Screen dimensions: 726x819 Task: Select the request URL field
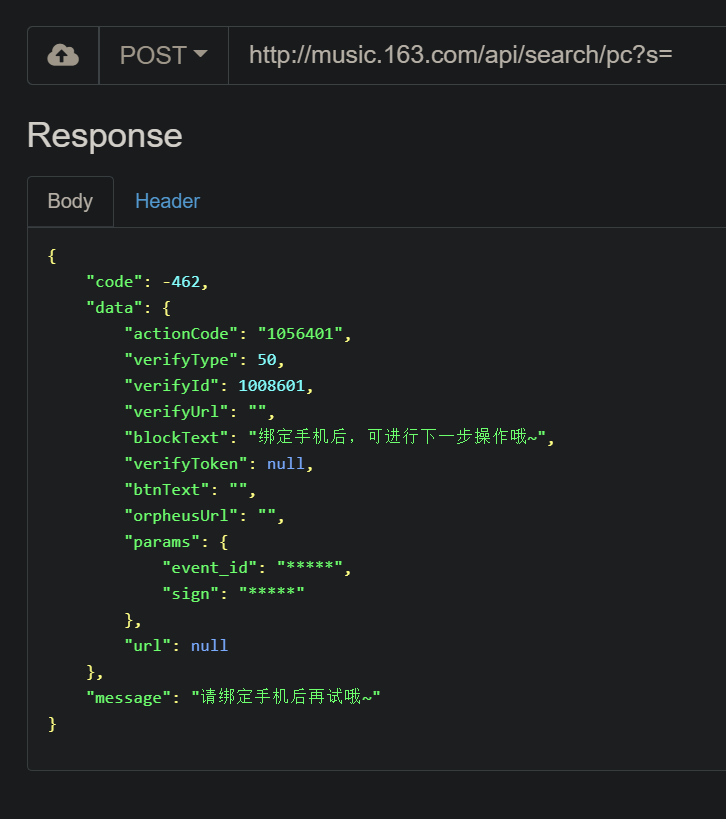click(459, 55)
